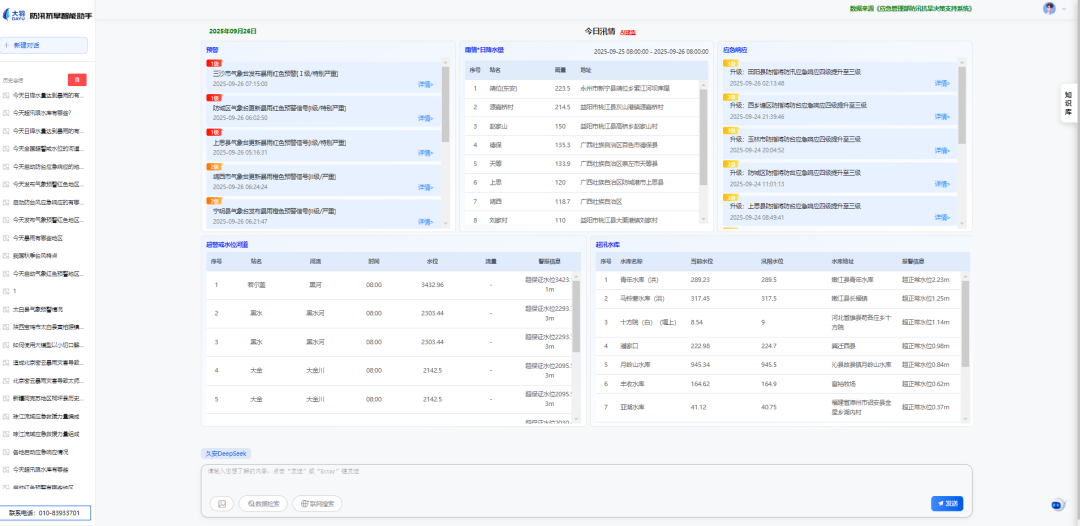
Task: Open details for the 07:15:00 warning
Action: pyautogui.click(x=425, y=84)
